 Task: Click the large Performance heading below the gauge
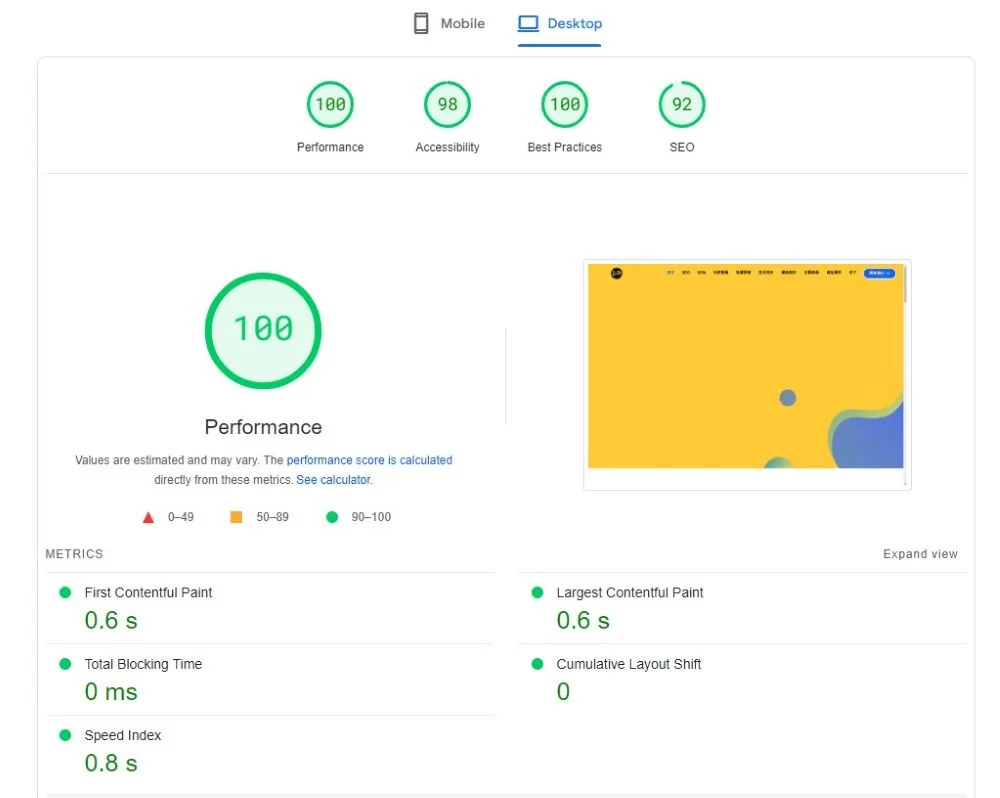coord(263,427)
